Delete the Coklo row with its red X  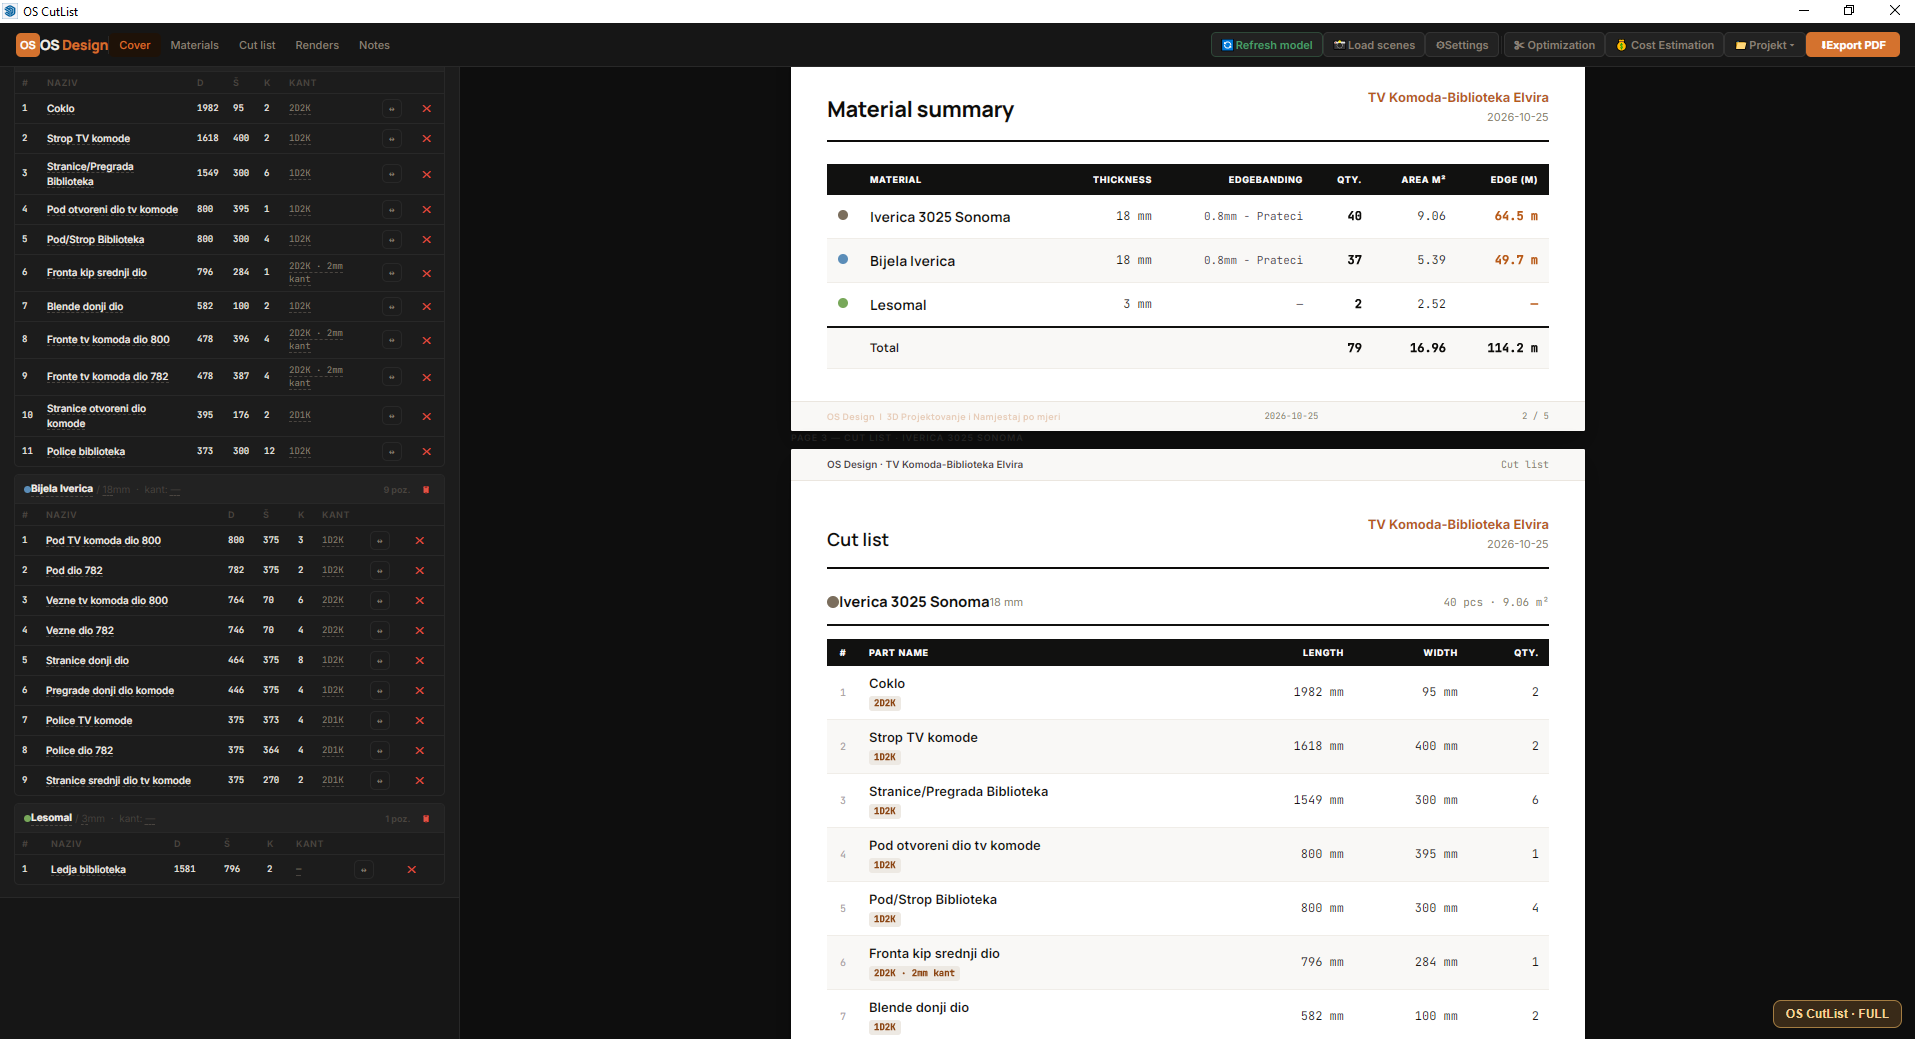[427, 109]
